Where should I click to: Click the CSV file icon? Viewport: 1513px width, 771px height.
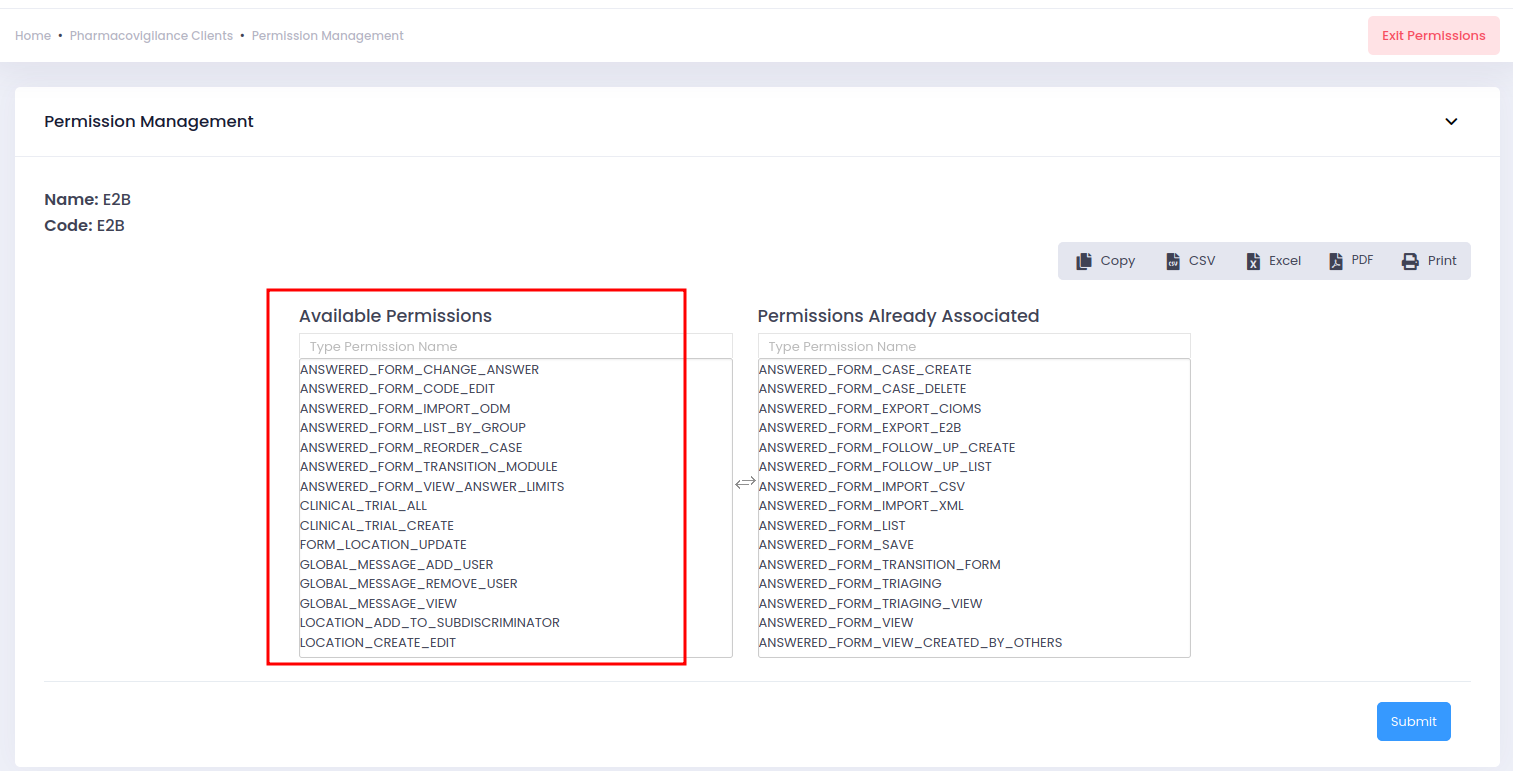[x=1173, y=261]
